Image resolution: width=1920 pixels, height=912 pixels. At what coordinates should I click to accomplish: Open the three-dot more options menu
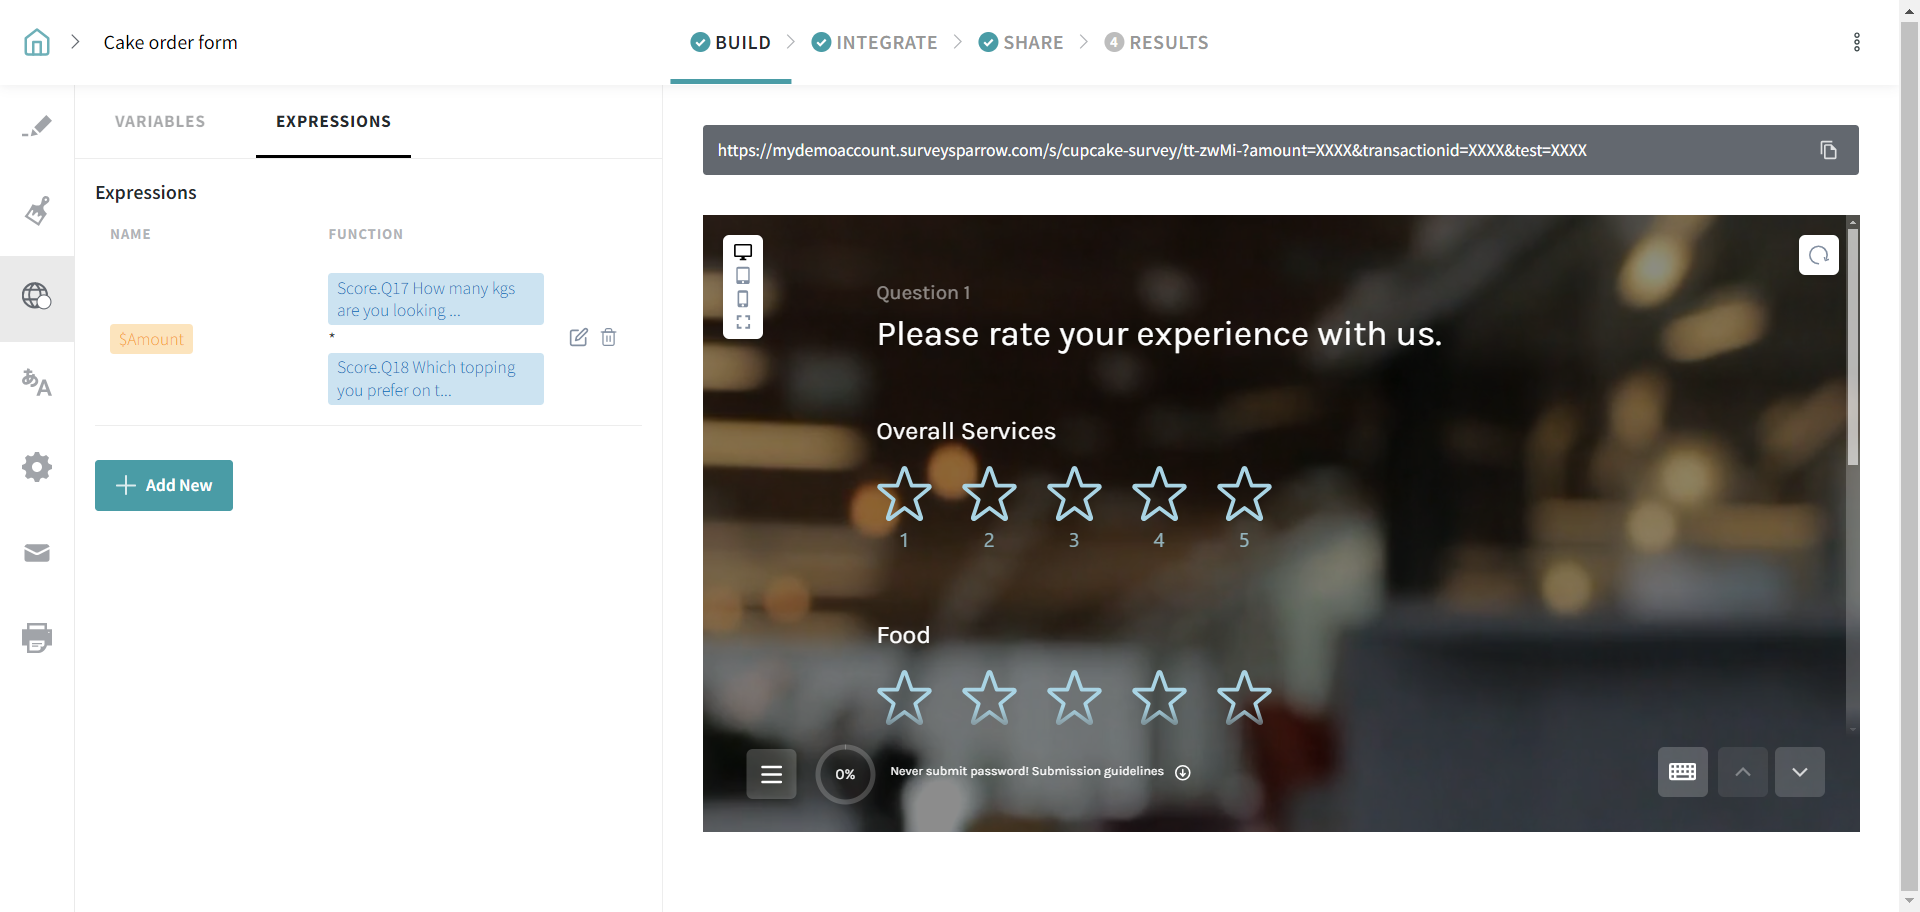(1856, 42)
